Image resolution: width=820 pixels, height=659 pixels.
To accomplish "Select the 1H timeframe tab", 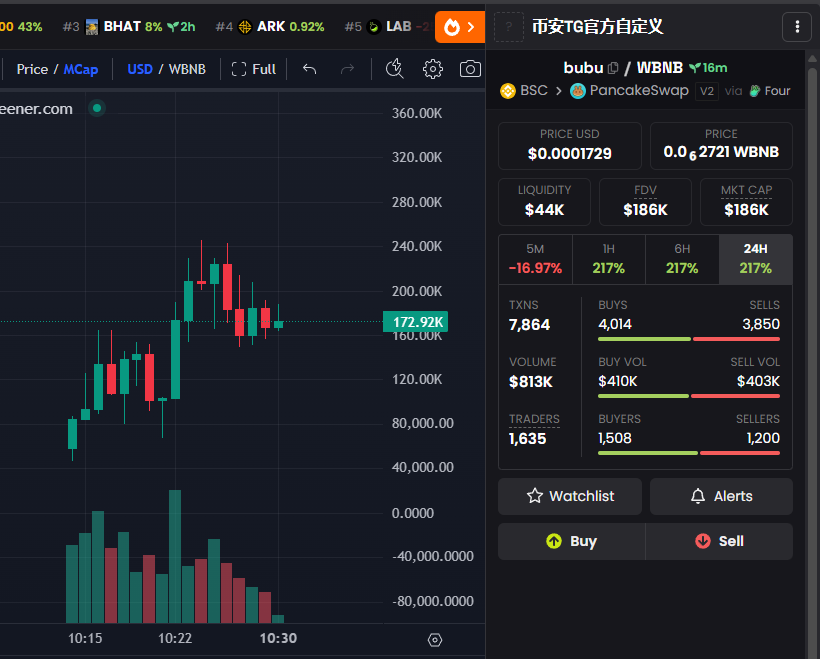I will [609, 259].
